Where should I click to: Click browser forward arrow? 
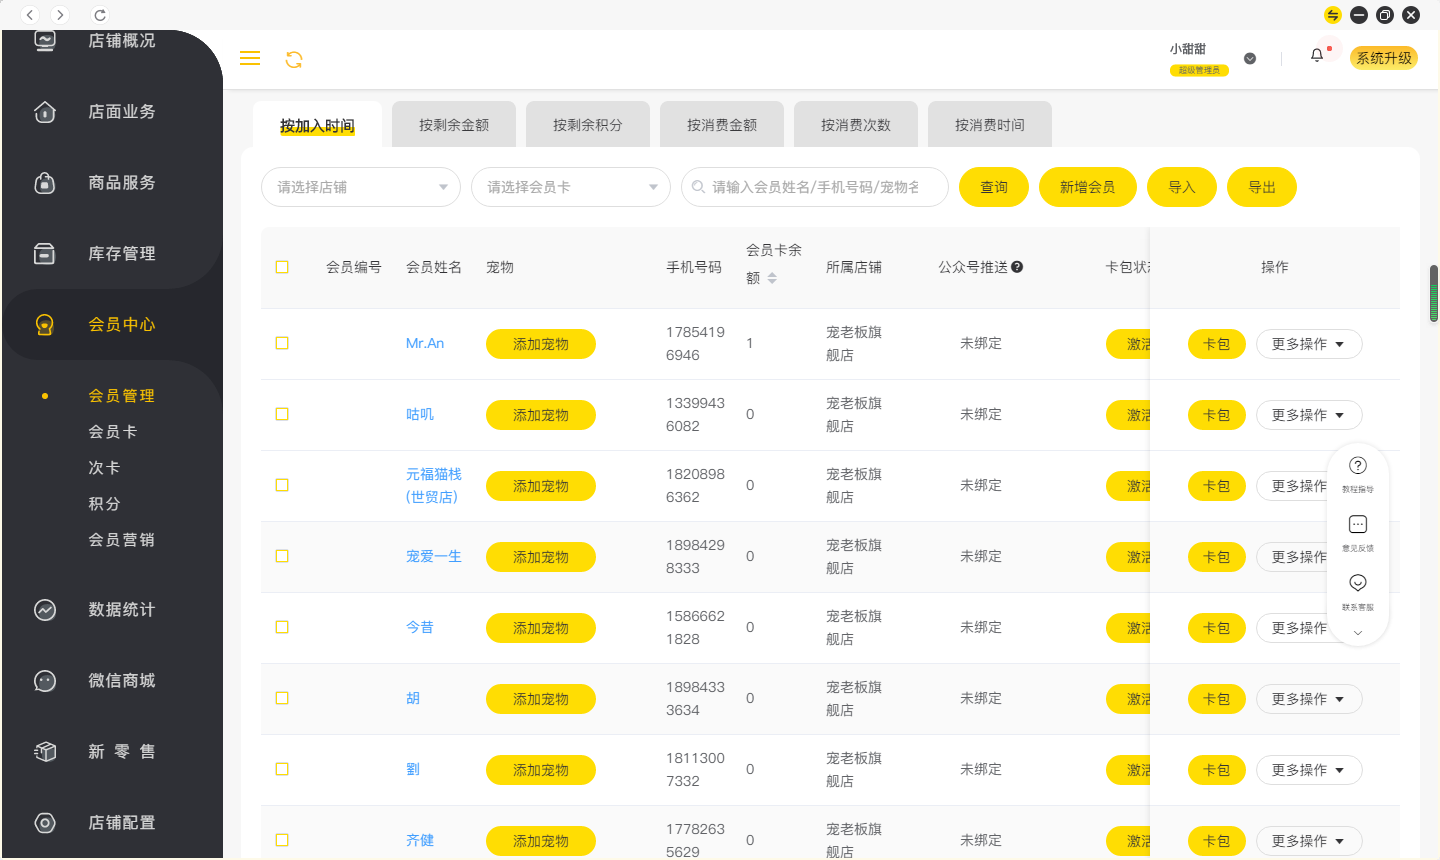point(60,15)
